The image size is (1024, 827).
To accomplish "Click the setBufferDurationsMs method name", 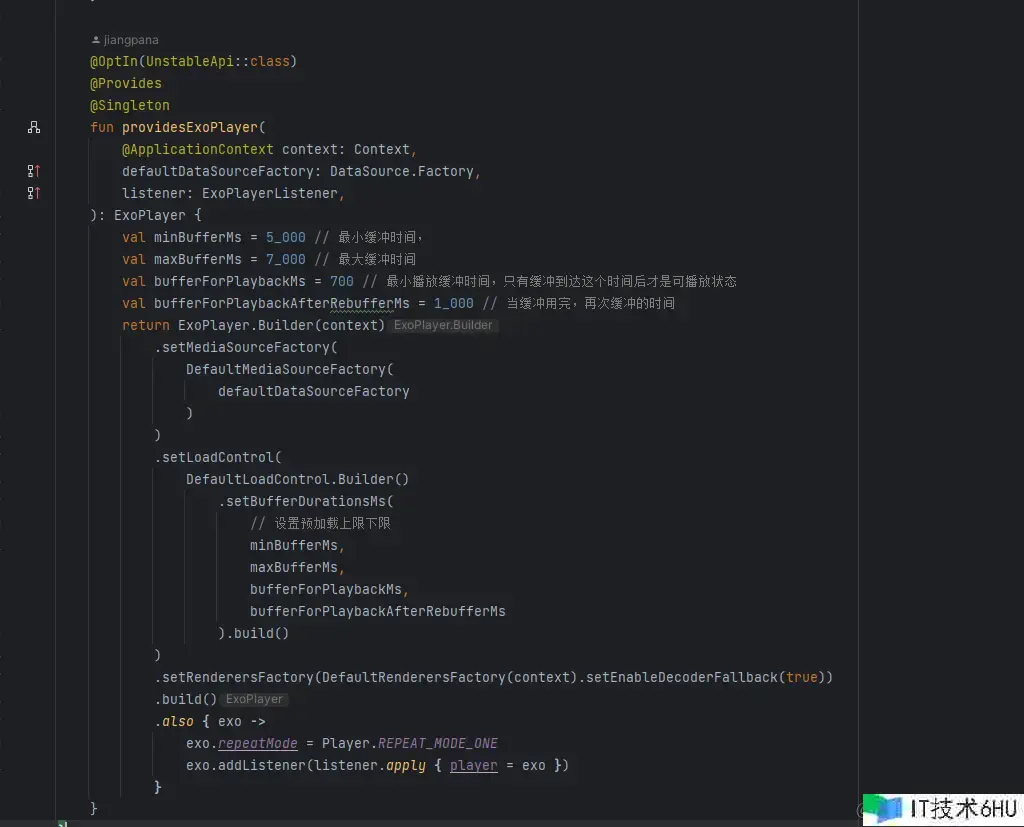I will 306,501.
